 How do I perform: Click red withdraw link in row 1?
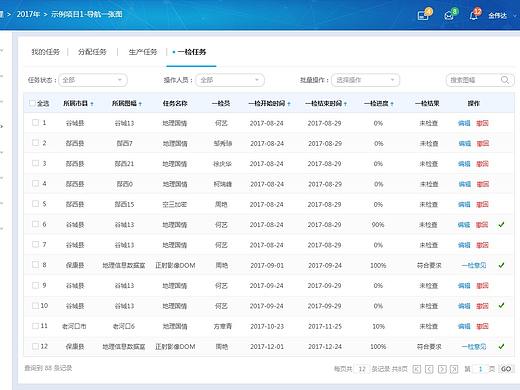(x=482, y=123)
